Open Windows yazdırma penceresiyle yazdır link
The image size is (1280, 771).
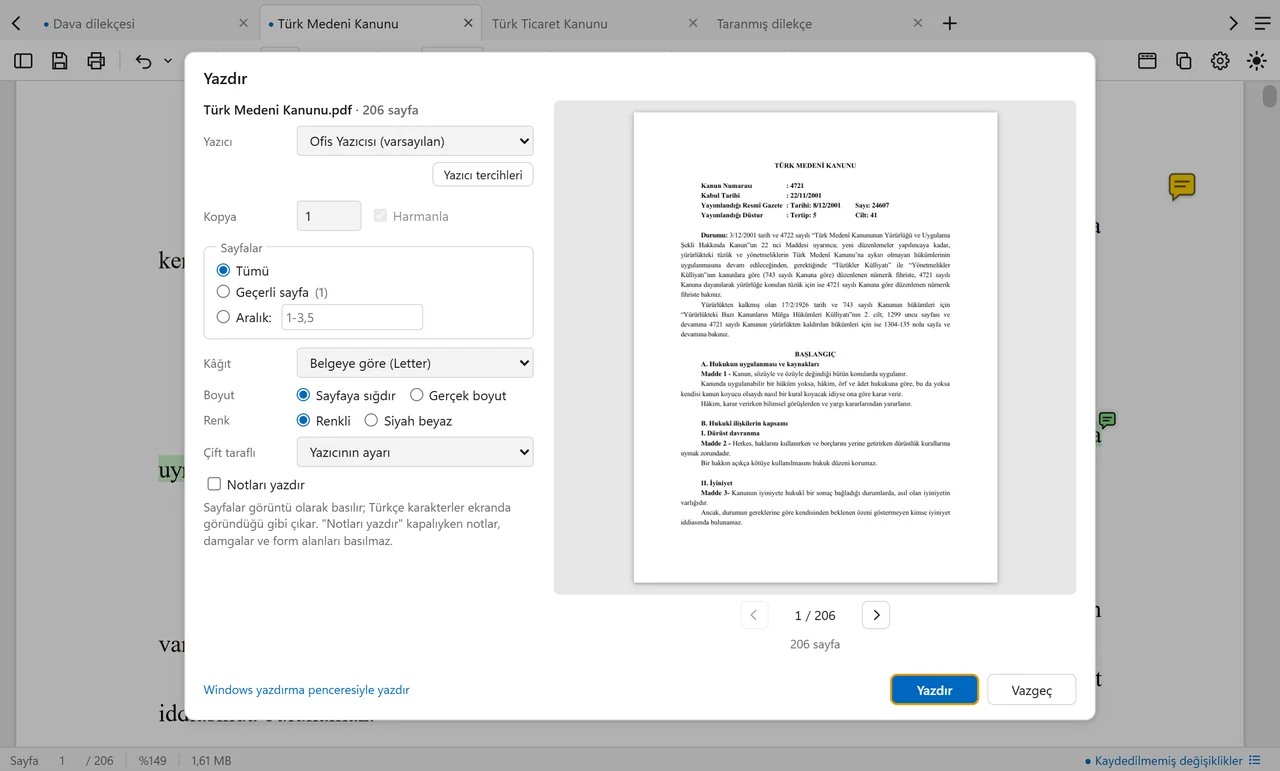click(x=307, y=690)
